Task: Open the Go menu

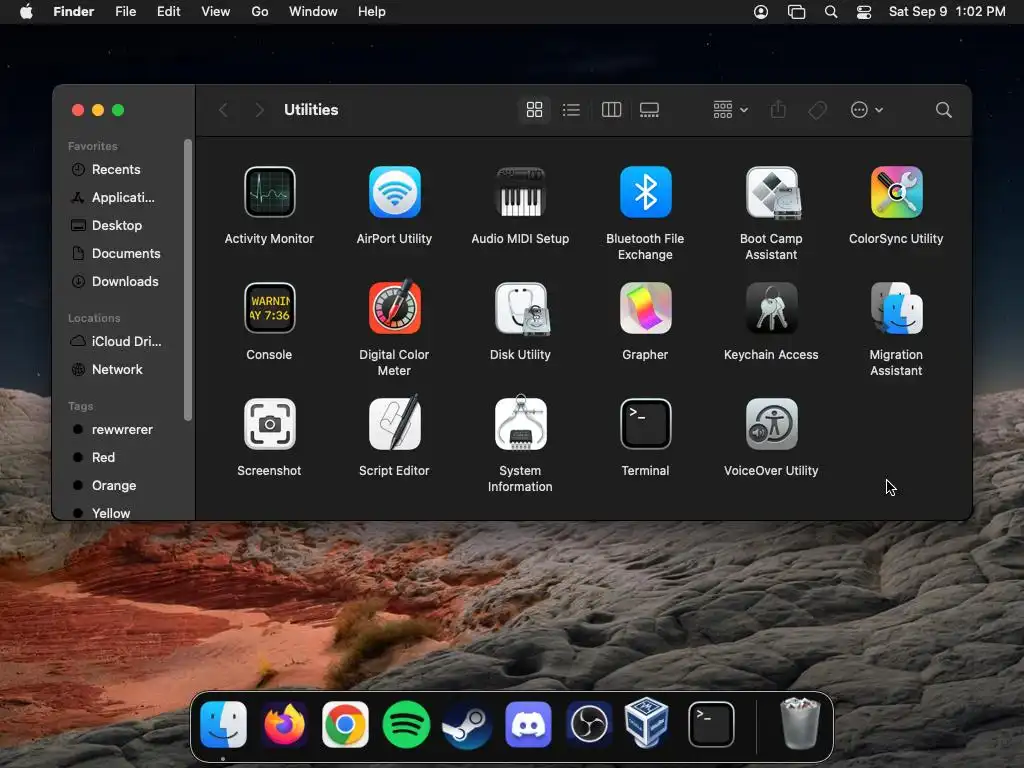Action: 260,12
